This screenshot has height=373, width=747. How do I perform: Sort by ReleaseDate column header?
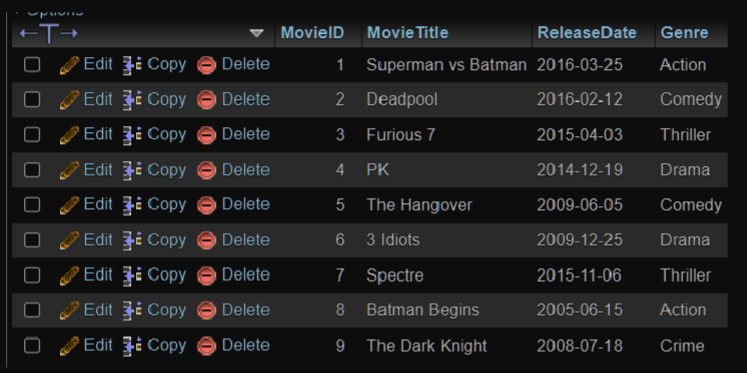[587, 32]
